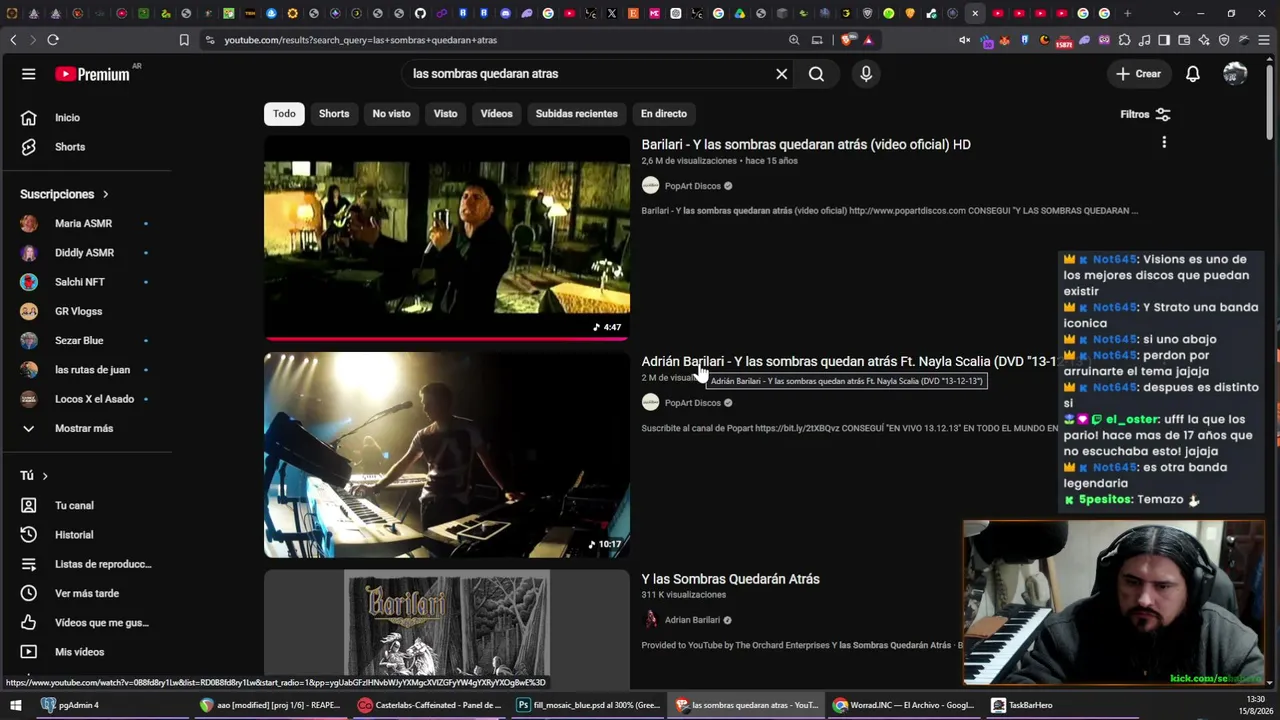Screen dimensions: 1280x720
Task: Select the Shorts filter chip
Action: coord(334,114)
